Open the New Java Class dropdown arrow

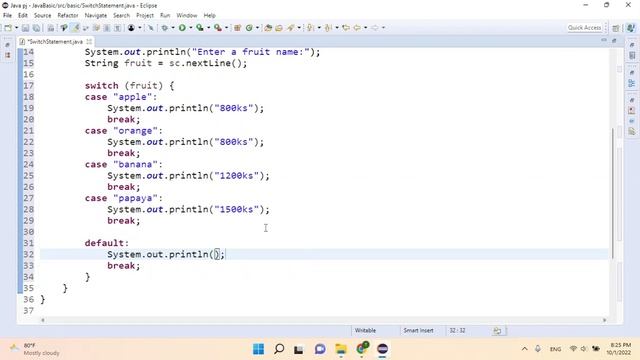[x=257, y=28]
